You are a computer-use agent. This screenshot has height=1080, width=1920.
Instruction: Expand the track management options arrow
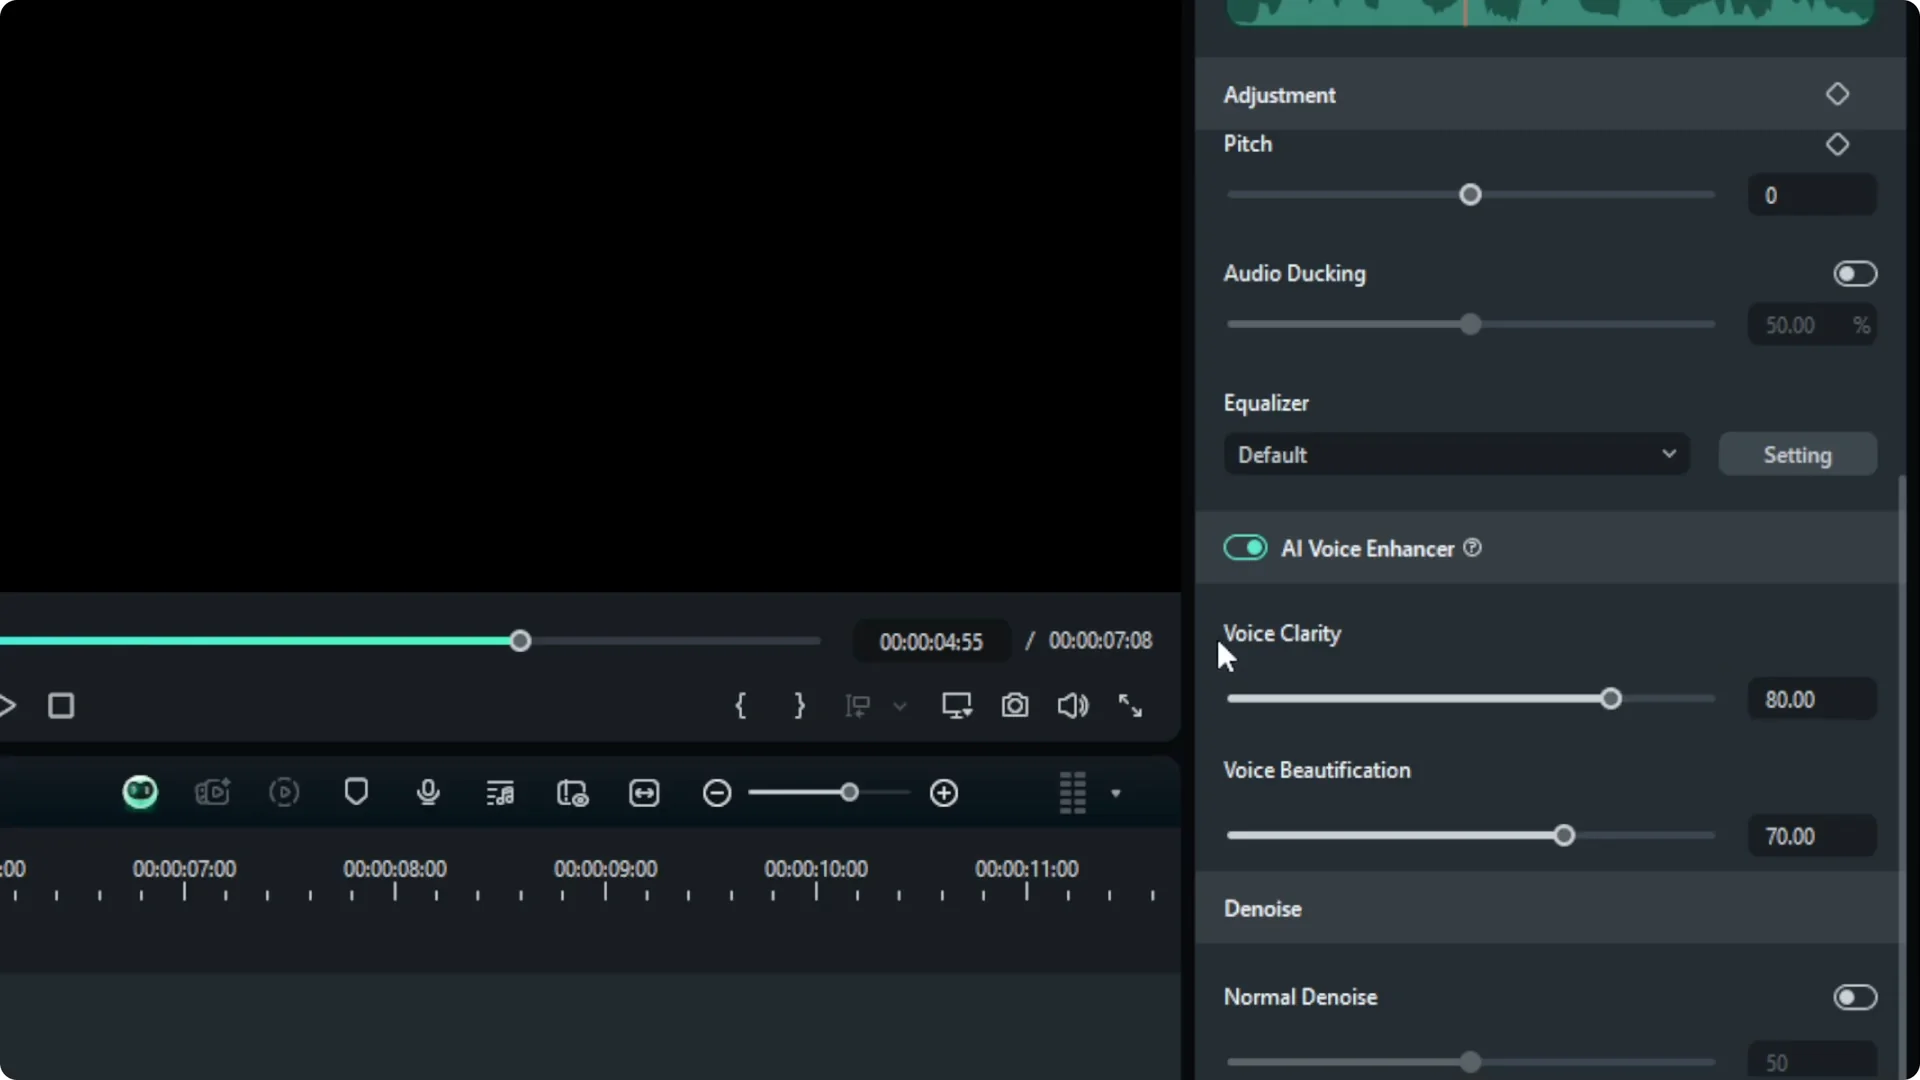[x=1116, y=793]
